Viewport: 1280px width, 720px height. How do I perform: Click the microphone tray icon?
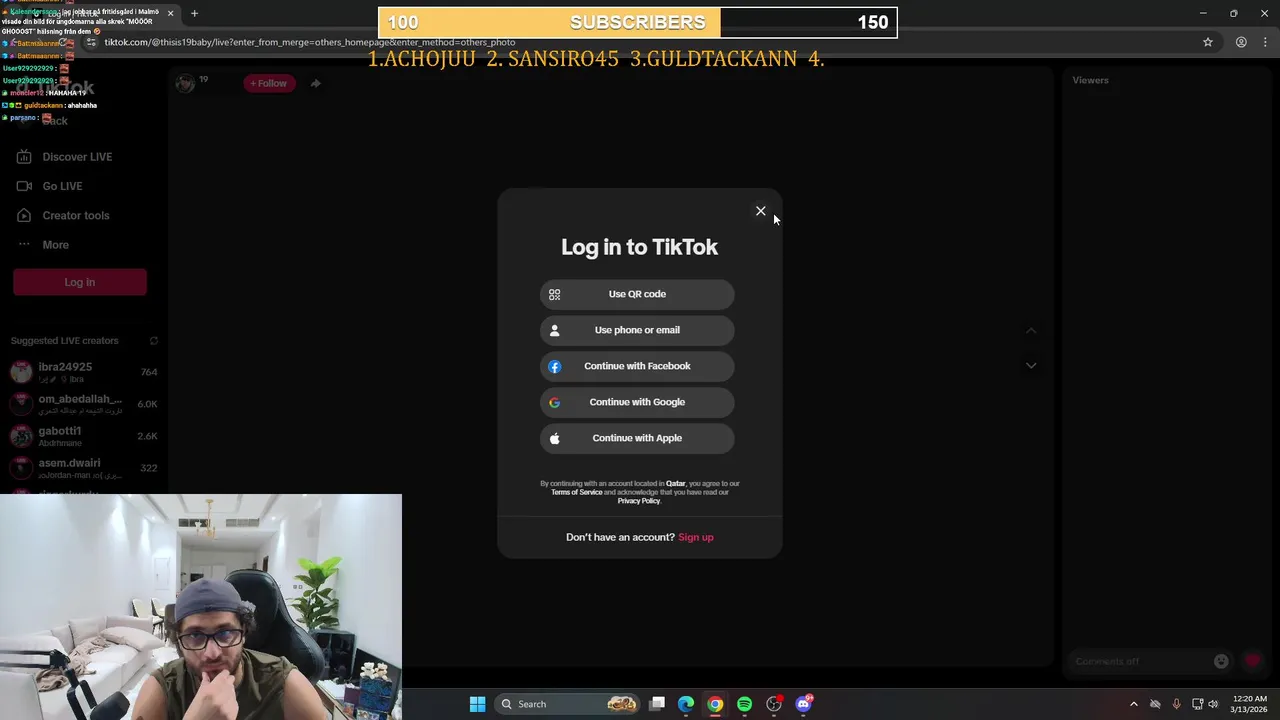click(x=1176, y=704)
